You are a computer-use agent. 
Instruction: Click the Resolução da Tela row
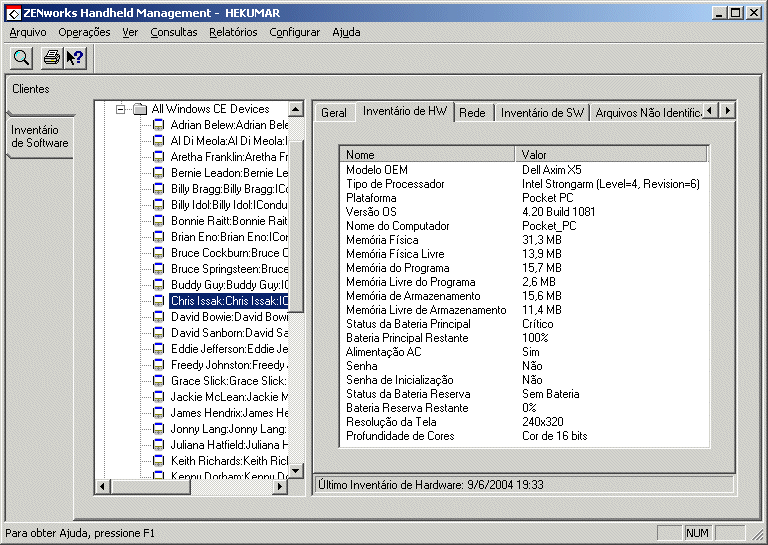[x=524, y=422]
